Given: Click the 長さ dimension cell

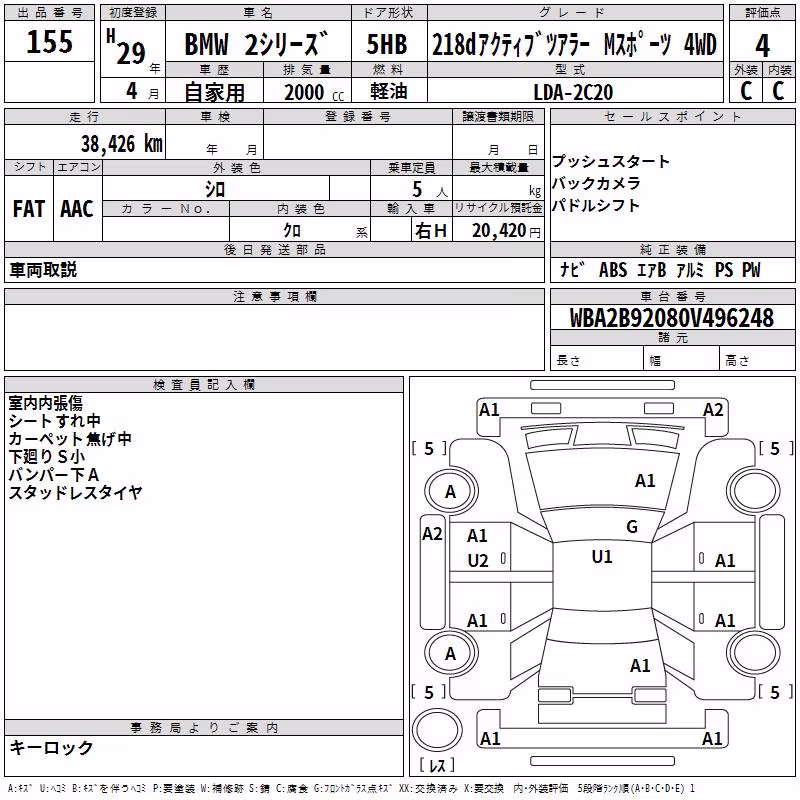Looking at the screenshot, I should click(x=596, y=360).
